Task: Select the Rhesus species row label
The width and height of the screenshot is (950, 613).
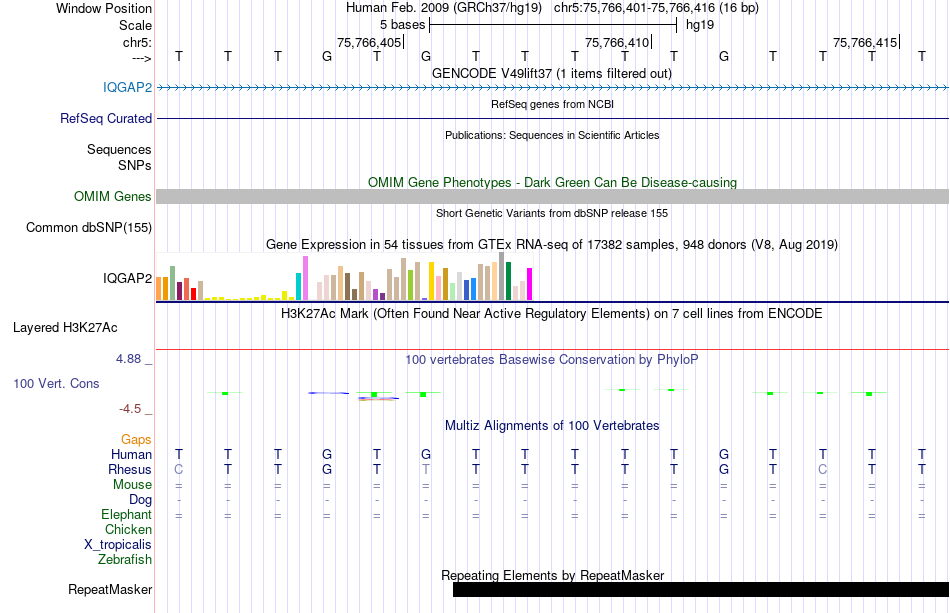Action: (130, 469)
